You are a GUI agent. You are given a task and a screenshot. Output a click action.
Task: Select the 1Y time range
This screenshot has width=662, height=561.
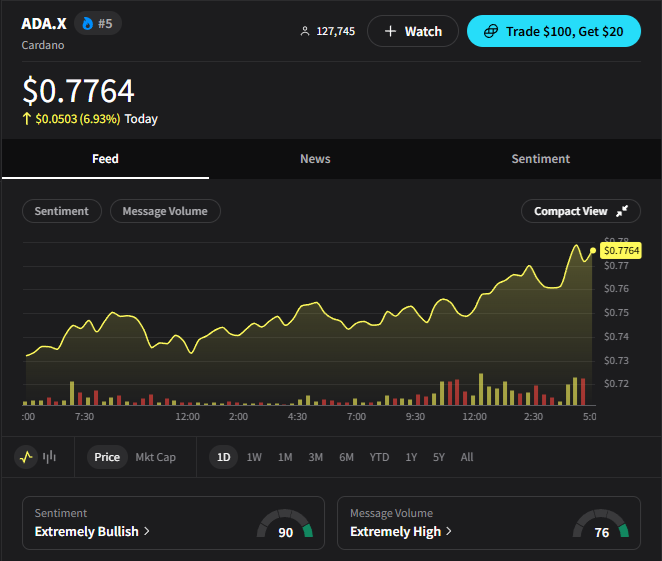[411, 457]
